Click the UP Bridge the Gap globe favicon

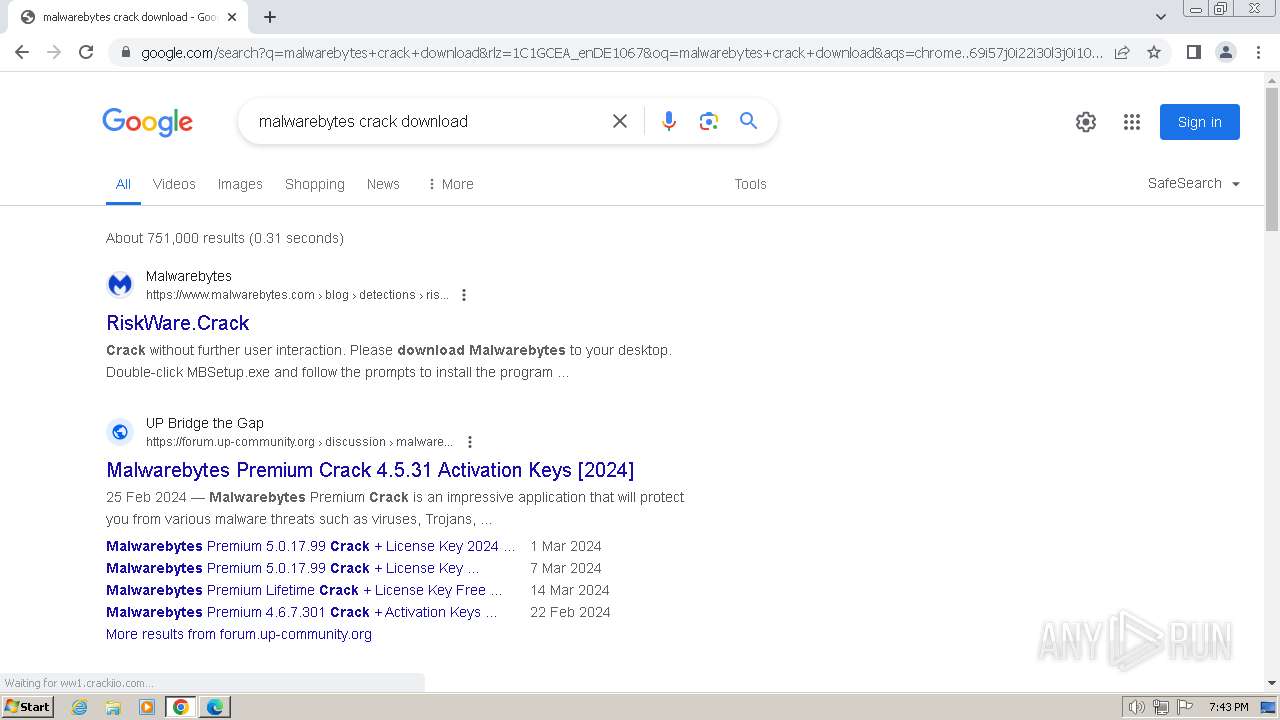pyautogui.click(x=120, y=432)
